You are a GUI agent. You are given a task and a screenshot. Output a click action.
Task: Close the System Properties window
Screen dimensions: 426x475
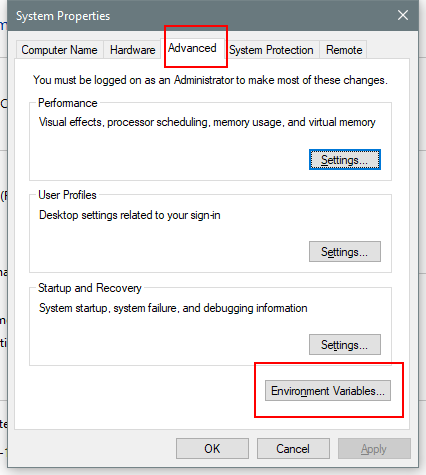click(x=403, y=15)
